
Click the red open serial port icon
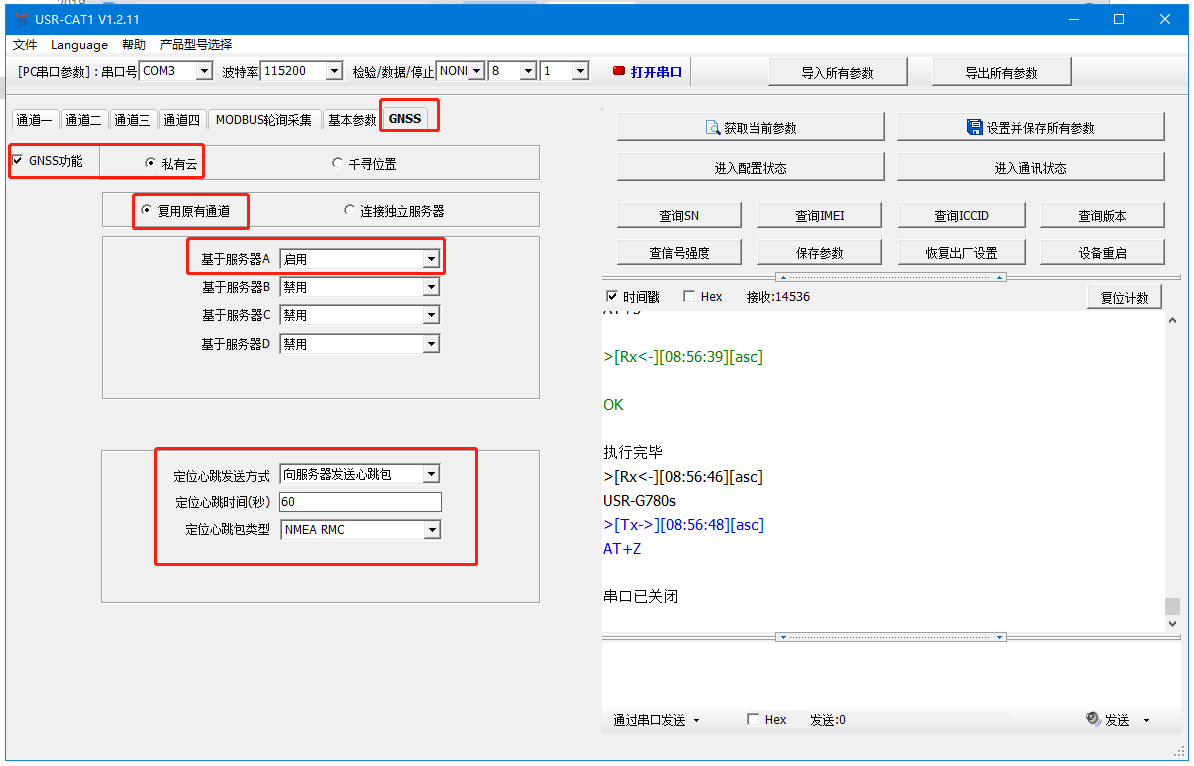point(618,71)
